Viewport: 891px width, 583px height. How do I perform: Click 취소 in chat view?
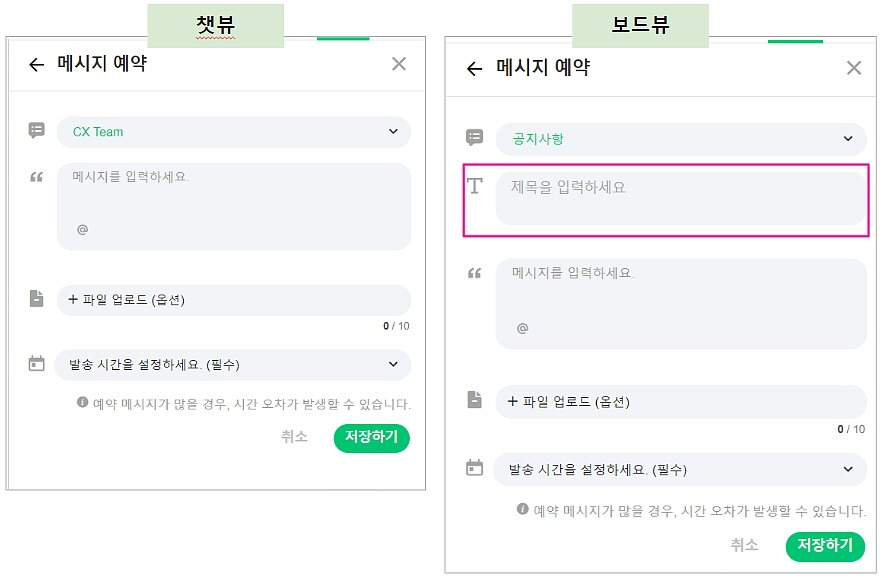click(294, 437)
